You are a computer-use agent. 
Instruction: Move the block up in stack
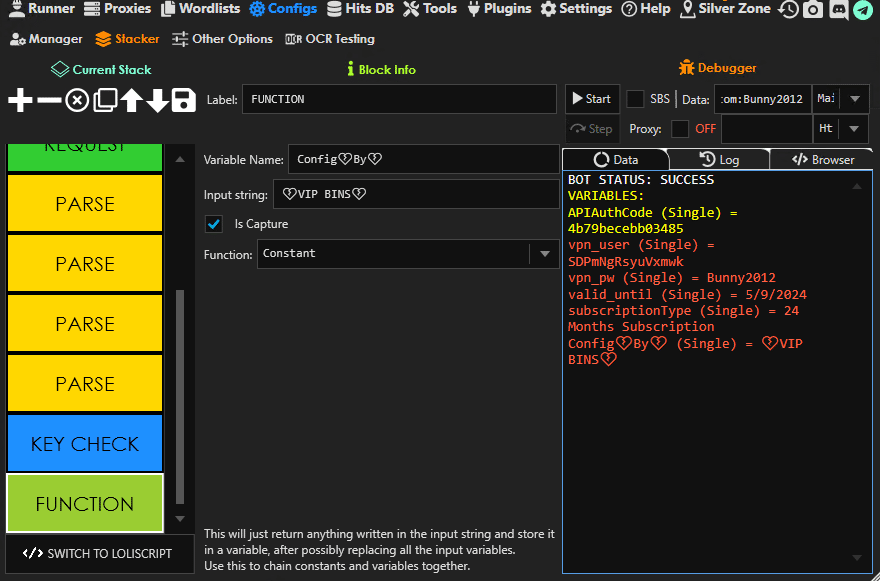(132, 100)
